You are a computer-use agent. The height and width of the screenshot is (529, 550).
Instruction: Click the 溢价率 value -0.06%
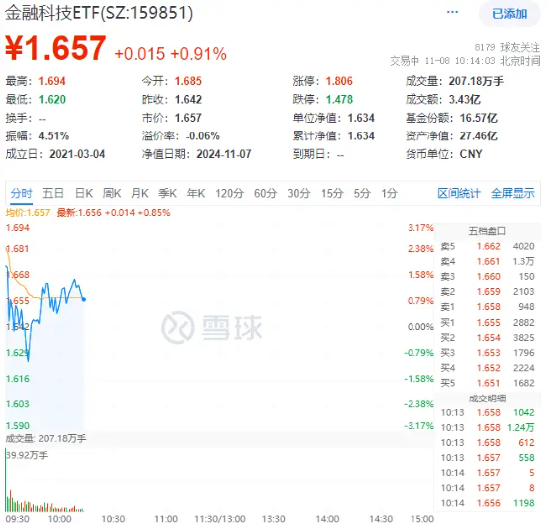click(202, 136)
